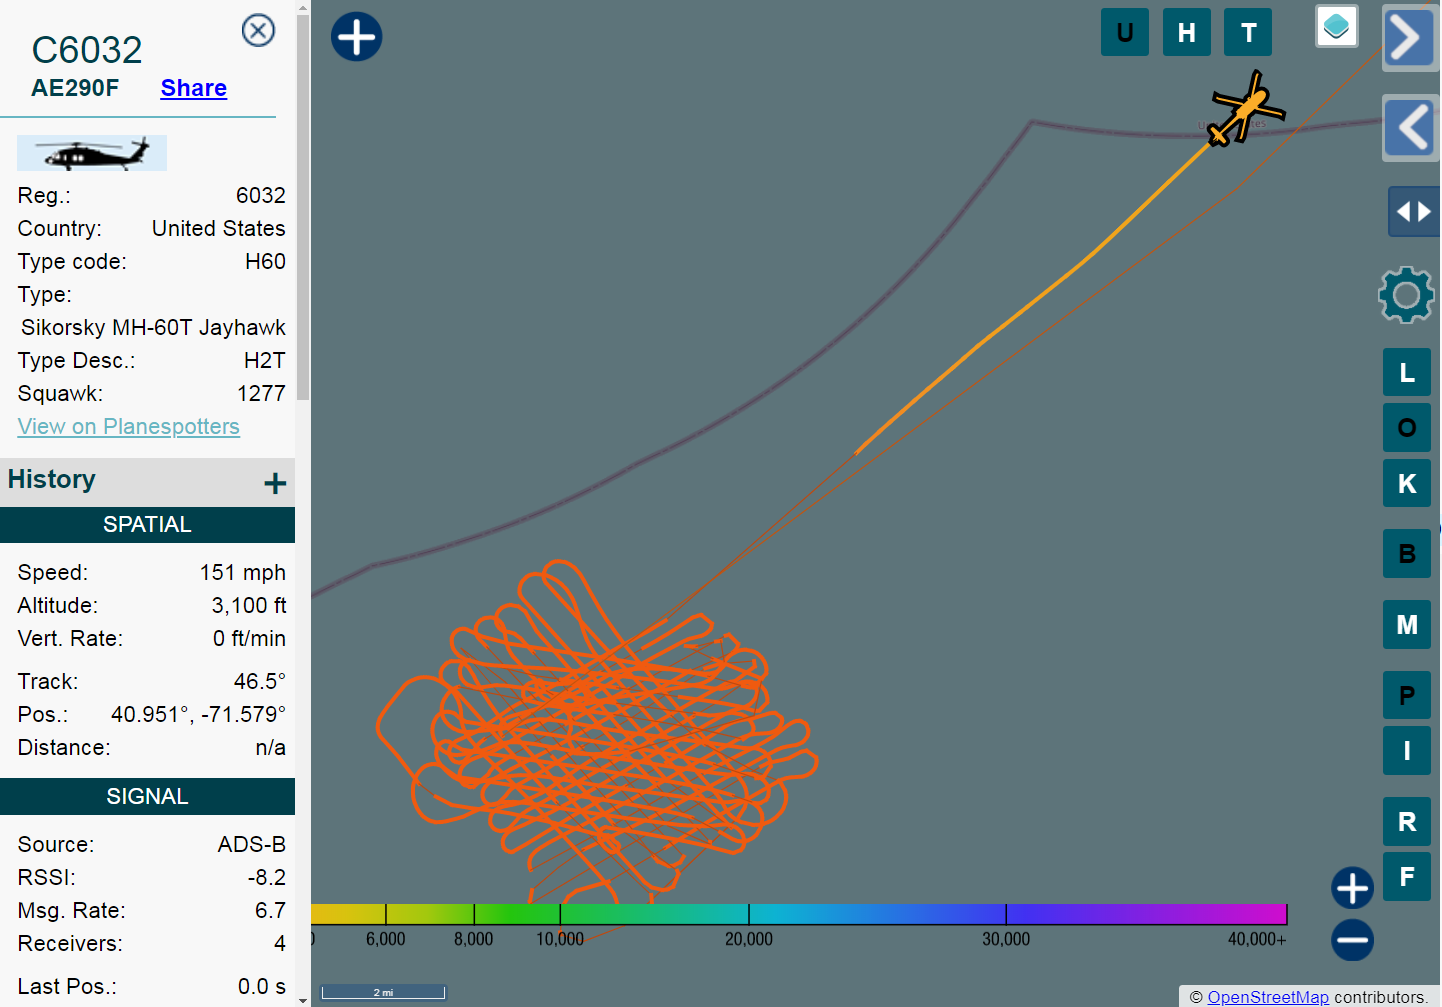This screenshot has height=1007, width=1442.
Task: Close the C6032 aircraft info panel
Action: tap(259, 31)
